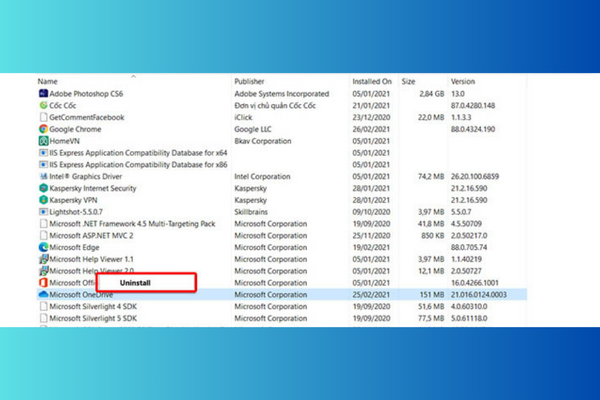
Task: Click the Intel Corporation publisher cell
Action: tap(262, 176)
